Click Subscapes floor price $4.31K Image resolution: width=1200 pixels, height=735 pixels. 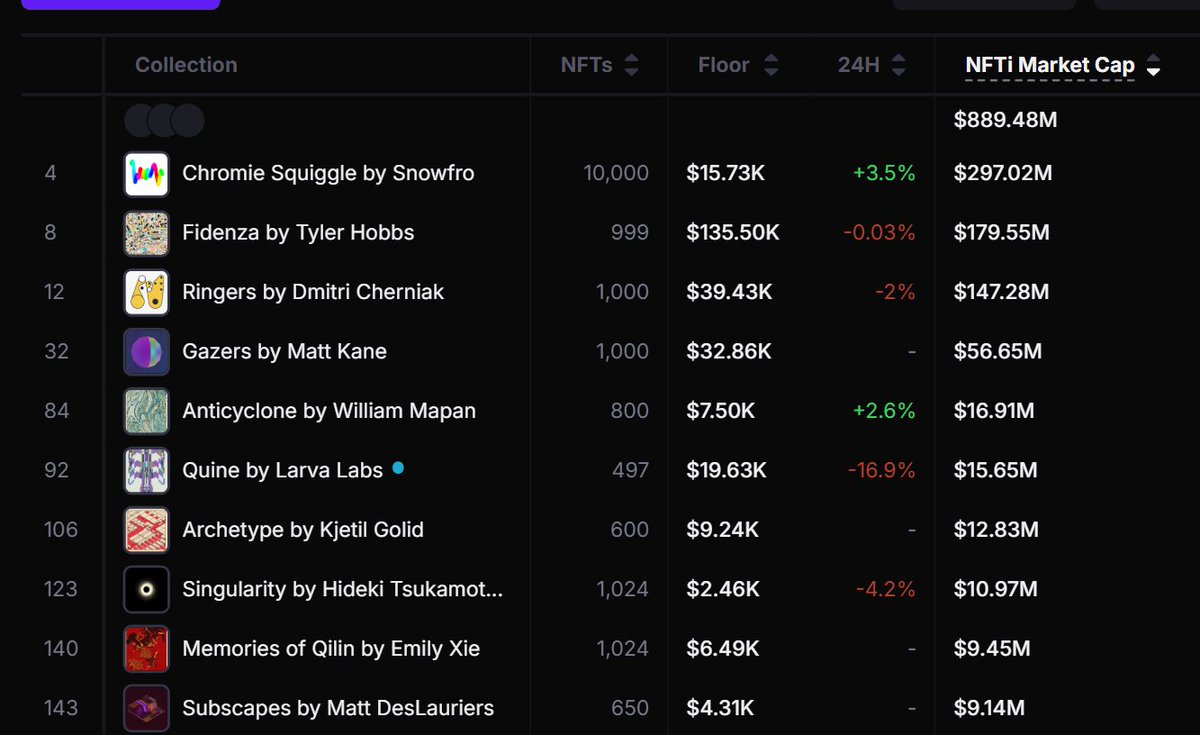[719, 708]
